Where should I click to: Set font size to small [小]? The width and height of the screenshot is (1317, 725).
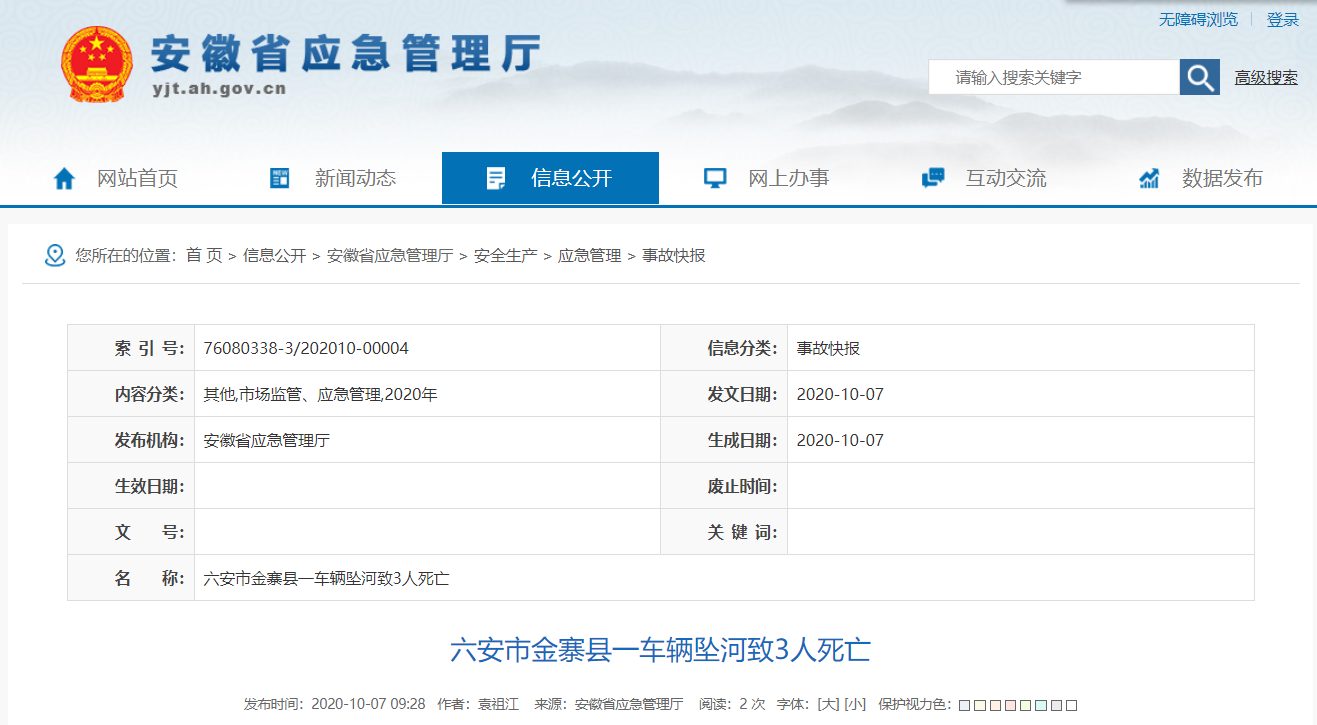coord(855,704)
